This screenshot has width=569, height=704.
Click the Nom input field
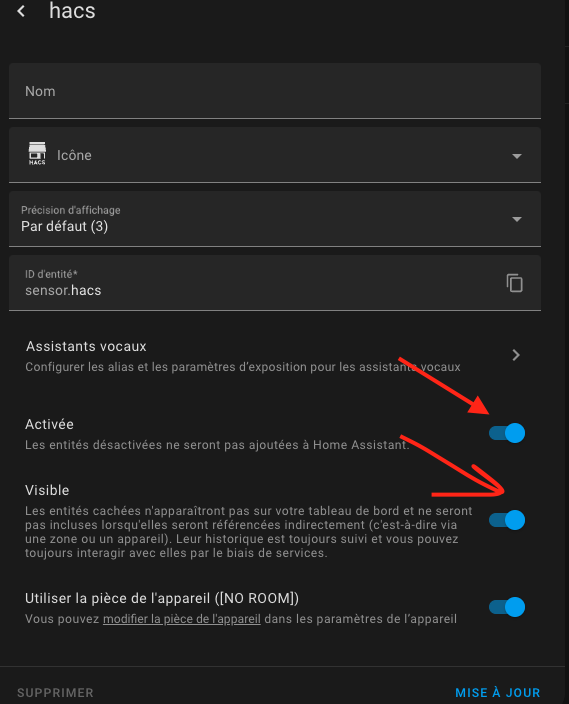click(275, 91)
